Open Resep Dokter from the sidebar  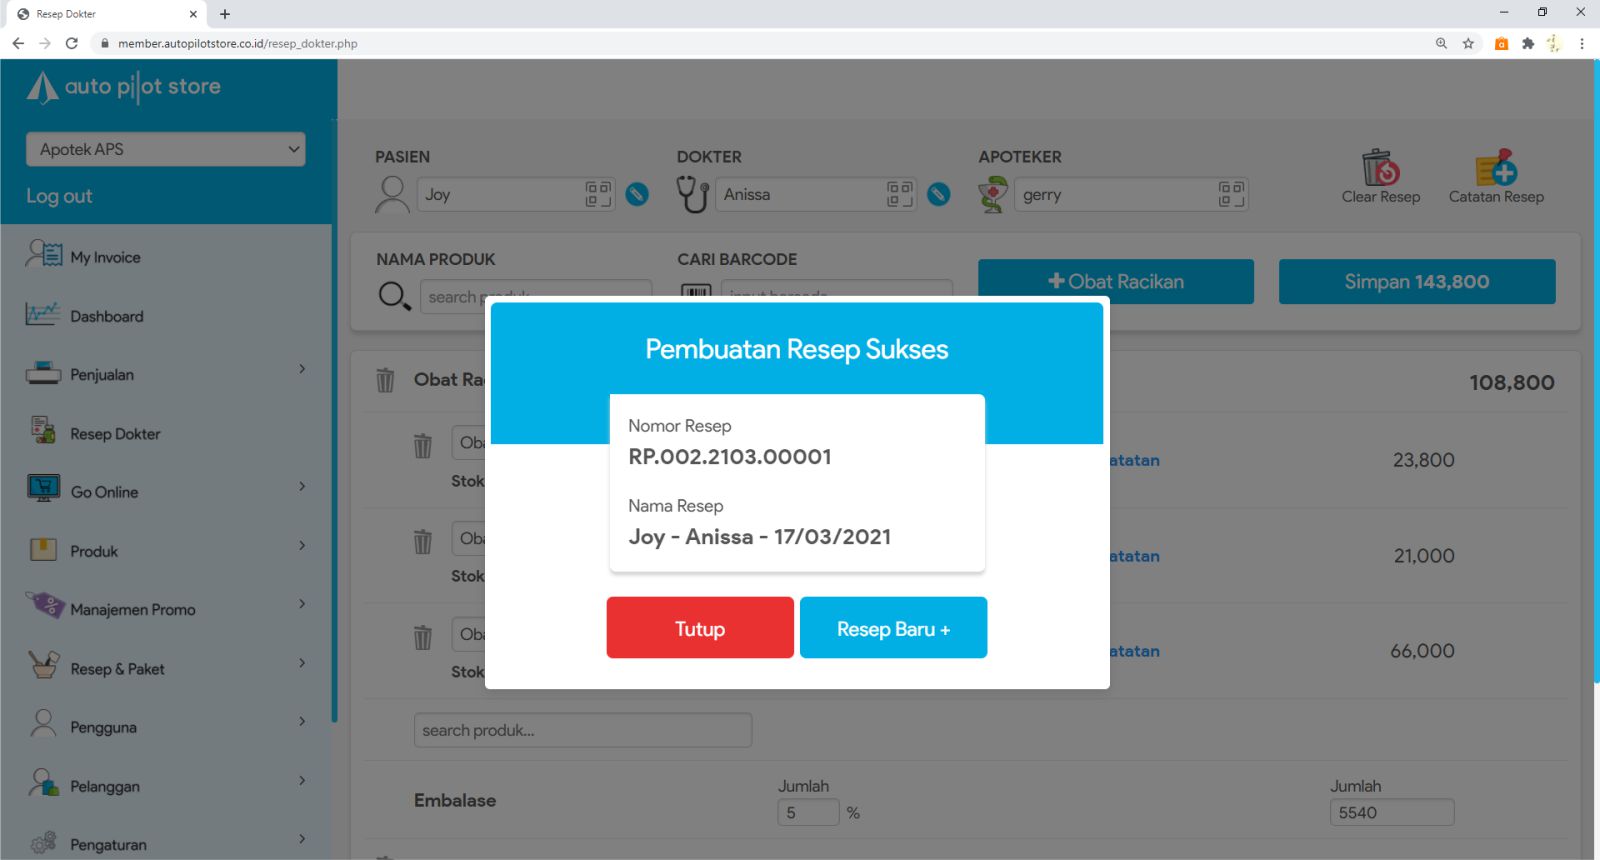(x=115, y=434)
